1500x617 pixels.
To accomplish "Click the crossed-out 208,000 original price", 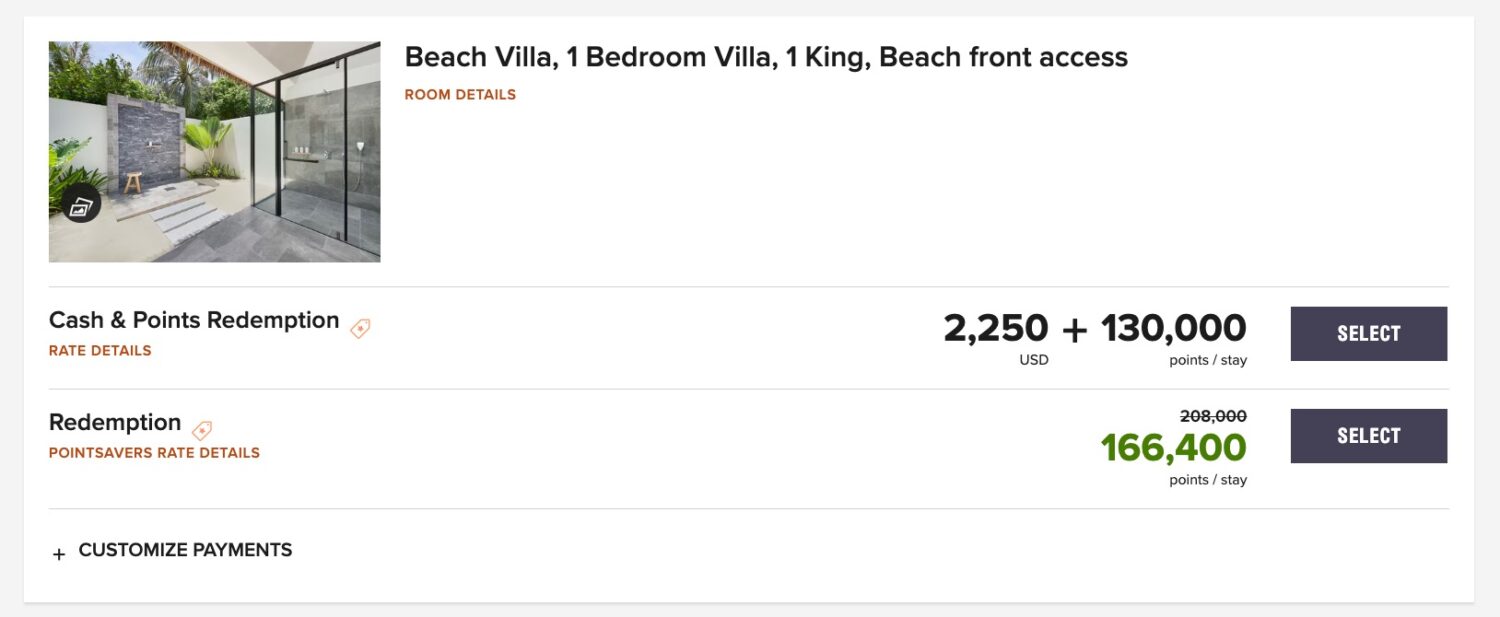I will pos(1213,416).
